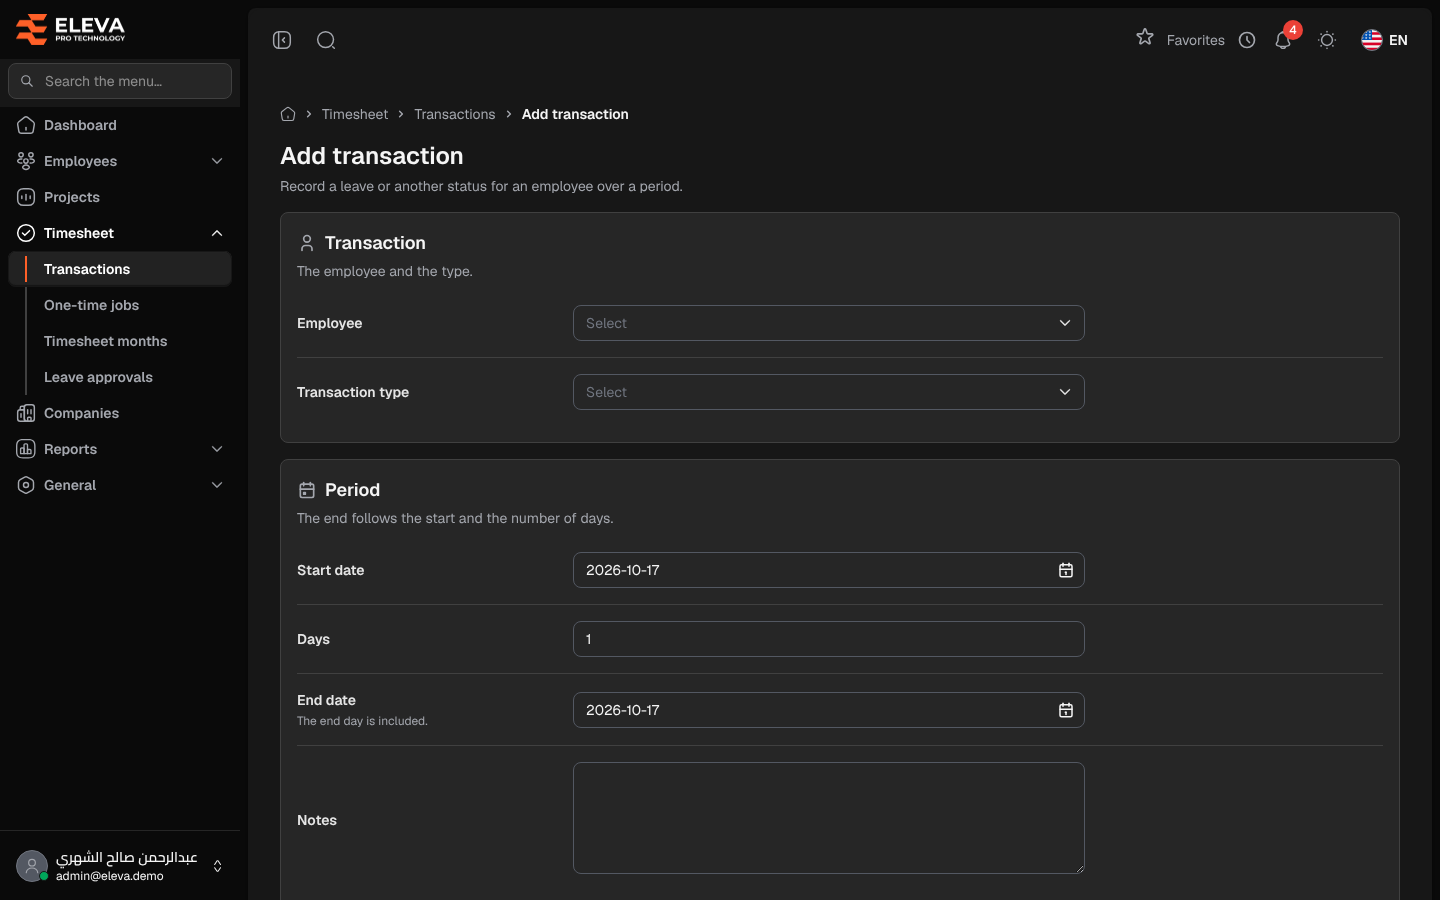Click into the Days input field
This screenshot has width=1440, height=900.
click(x=829, y=639)
